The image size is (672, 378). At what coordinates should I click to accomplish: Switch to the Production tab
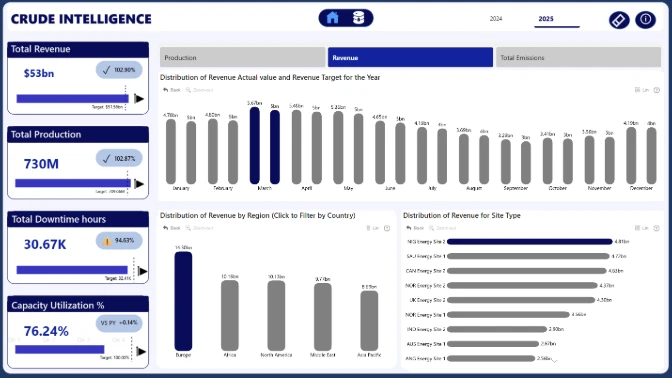[x=242, y=57]
